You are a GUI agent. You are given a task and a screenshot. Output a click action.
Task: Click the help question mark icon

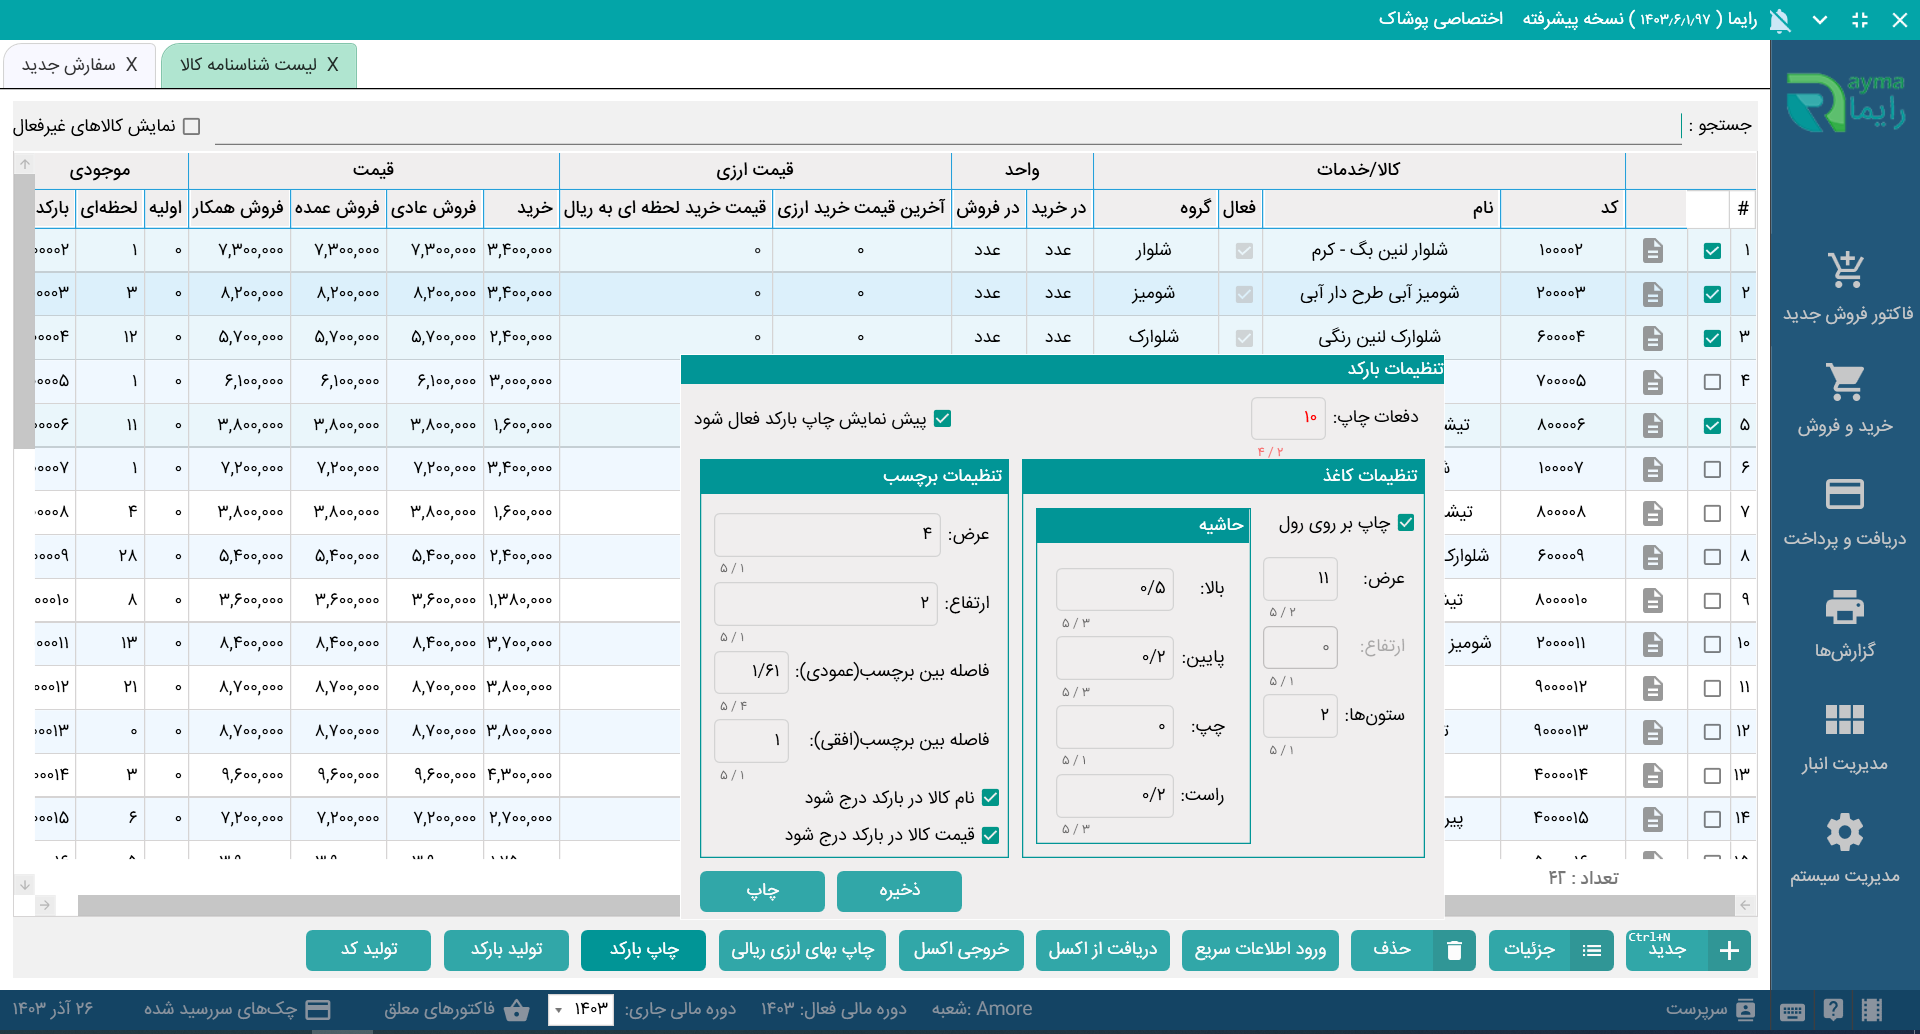pos(1833,1010)
